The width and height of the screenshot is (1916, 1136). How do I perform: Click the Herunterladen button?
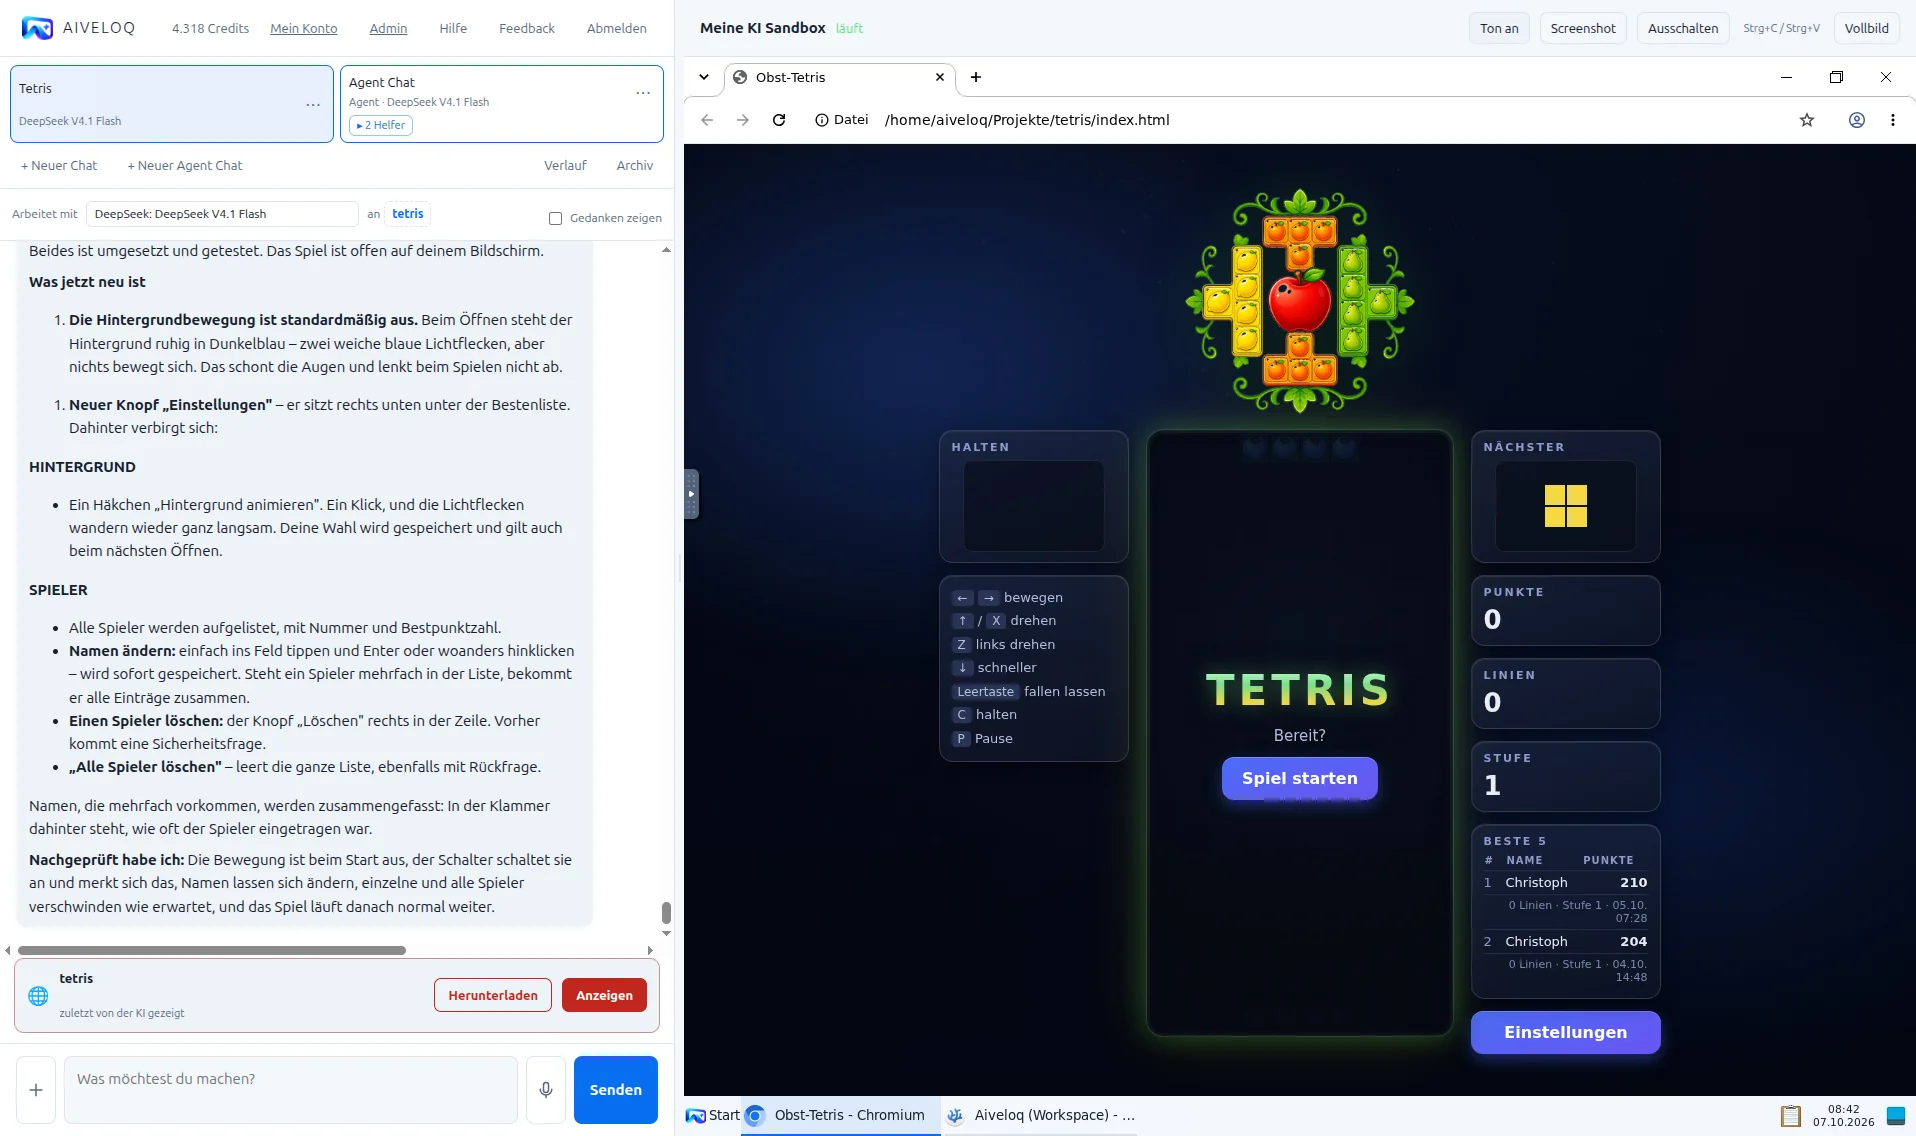(x=493, y=995)
